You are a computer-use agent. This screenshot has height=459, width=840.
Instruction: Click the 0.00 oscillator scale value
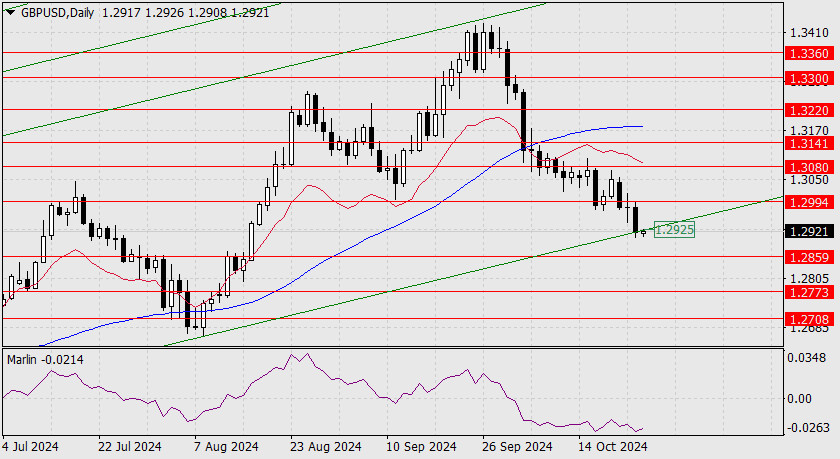(800, 398)
